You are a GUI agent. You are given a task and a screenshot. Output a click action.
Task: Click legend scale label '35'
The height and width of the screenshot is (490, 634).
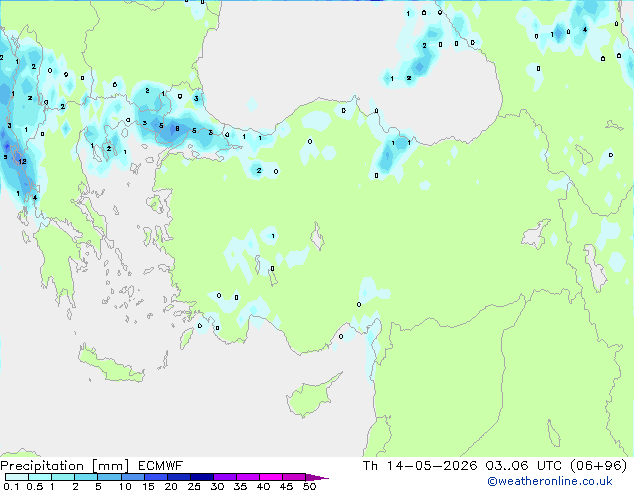[240, 486]
